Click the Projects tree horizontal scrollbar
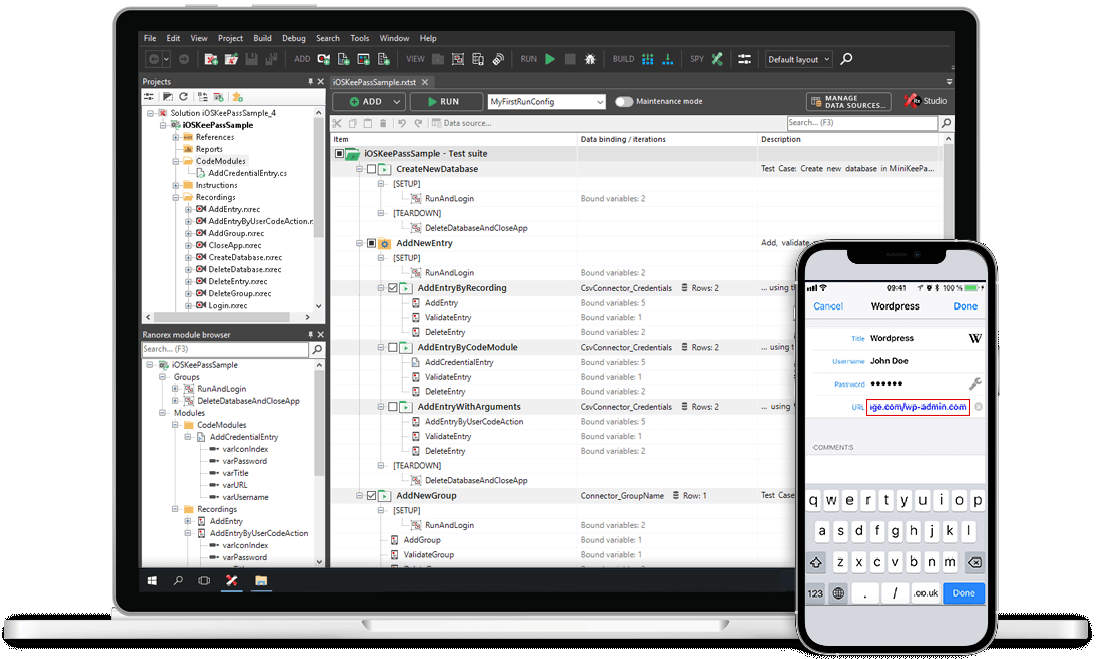 [227, 317]
